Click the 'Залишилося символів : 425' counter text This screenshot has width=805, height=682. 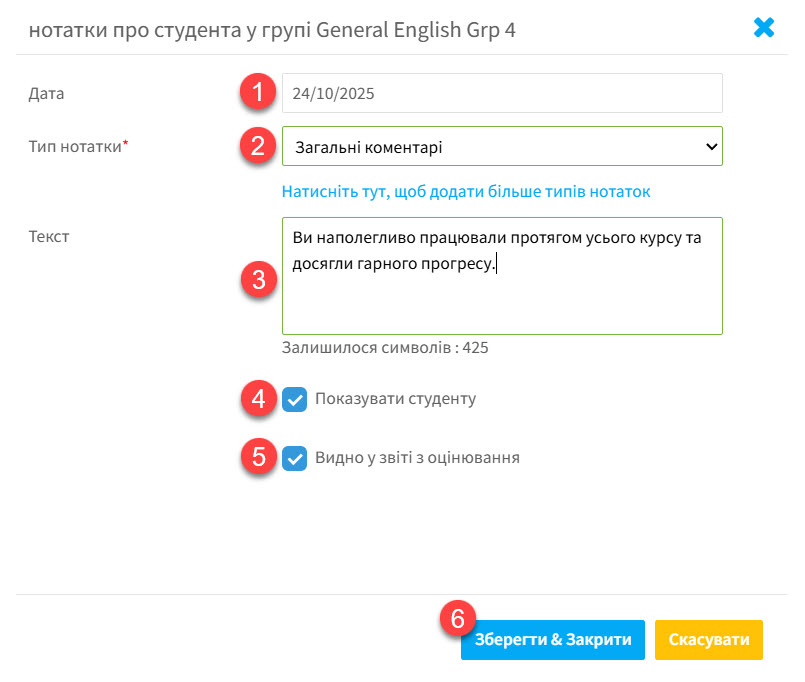point(385,348)
